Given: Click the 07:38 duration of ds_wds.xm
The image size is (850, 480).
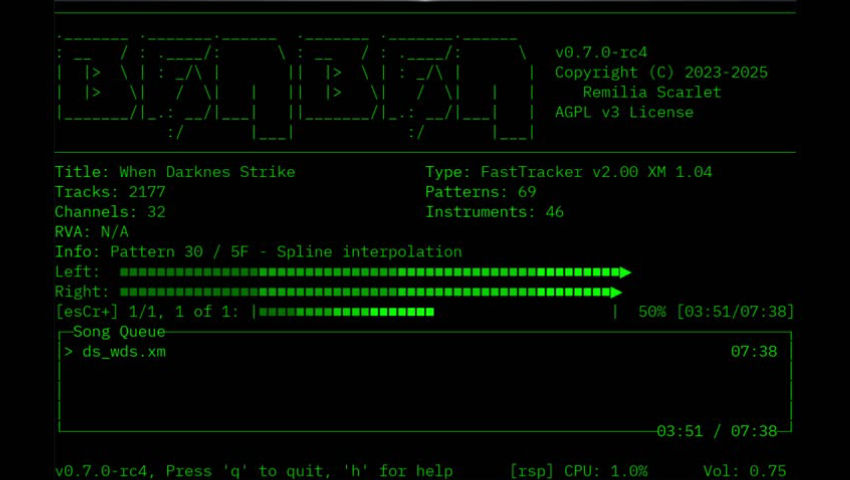Looking at the screenshot, I should pyautogui.click(x=754, y=352).
